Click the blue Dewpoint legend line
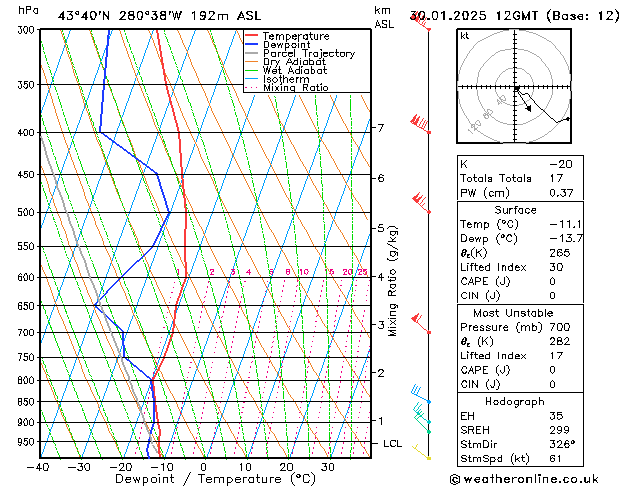The width and height of the screenshot is (629, 486). (251, 45)
